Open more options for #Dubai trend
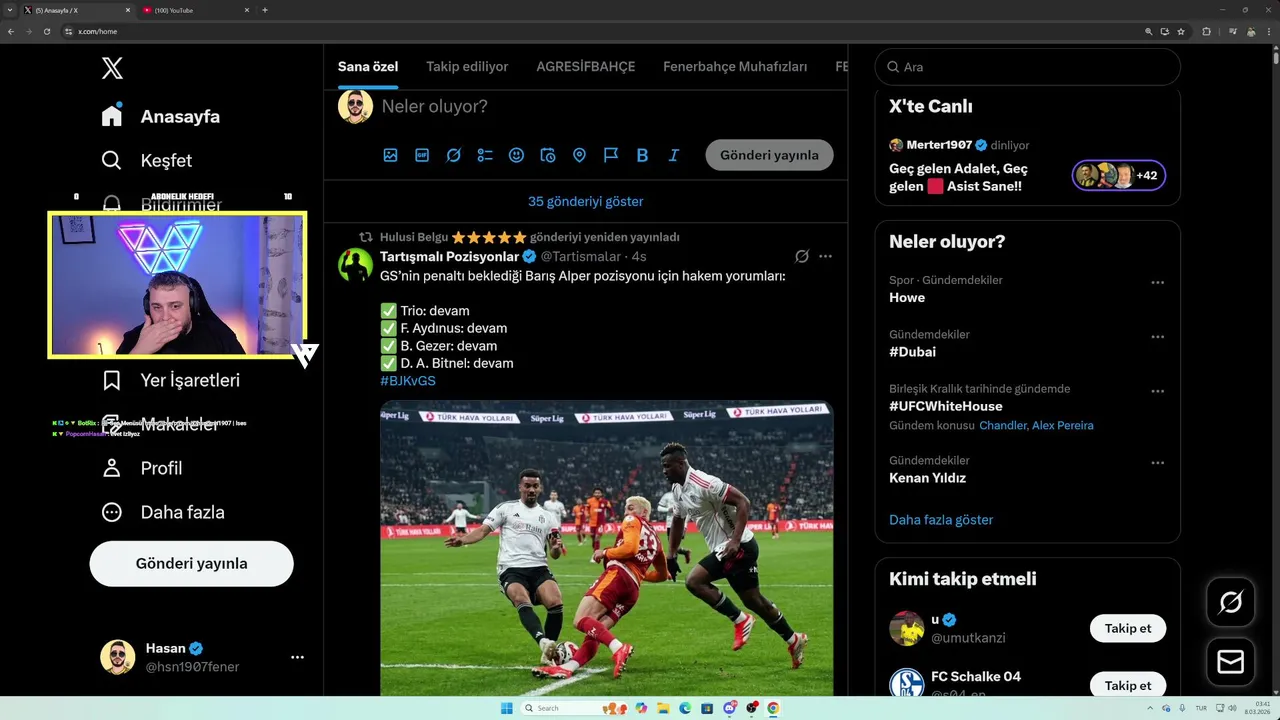The image size is (1280, 720). [x=1157, y=337]
